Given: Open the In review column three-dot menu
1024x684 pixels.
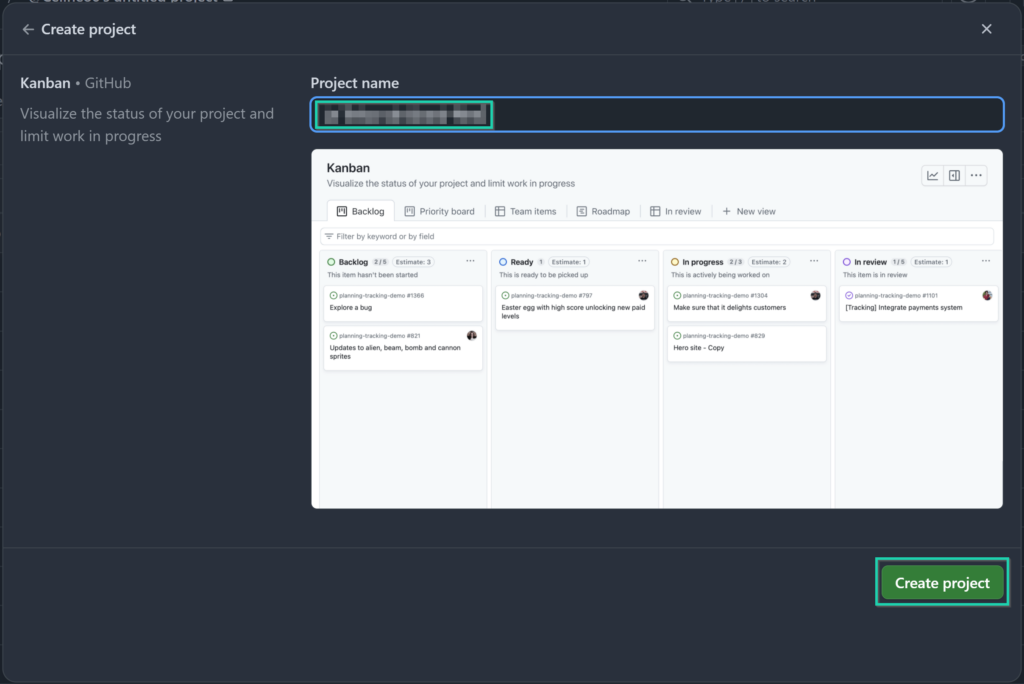Looking at the screenshot, I should tap(985, 261).
